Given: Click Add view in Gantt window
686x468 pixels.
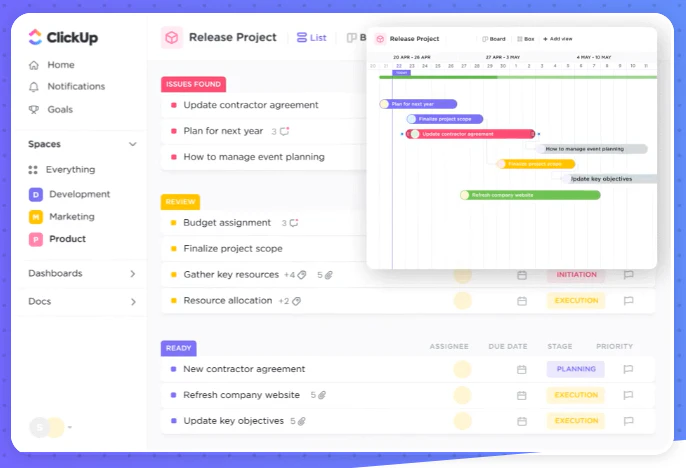Looking at the screenshot, I should [558, 39].
